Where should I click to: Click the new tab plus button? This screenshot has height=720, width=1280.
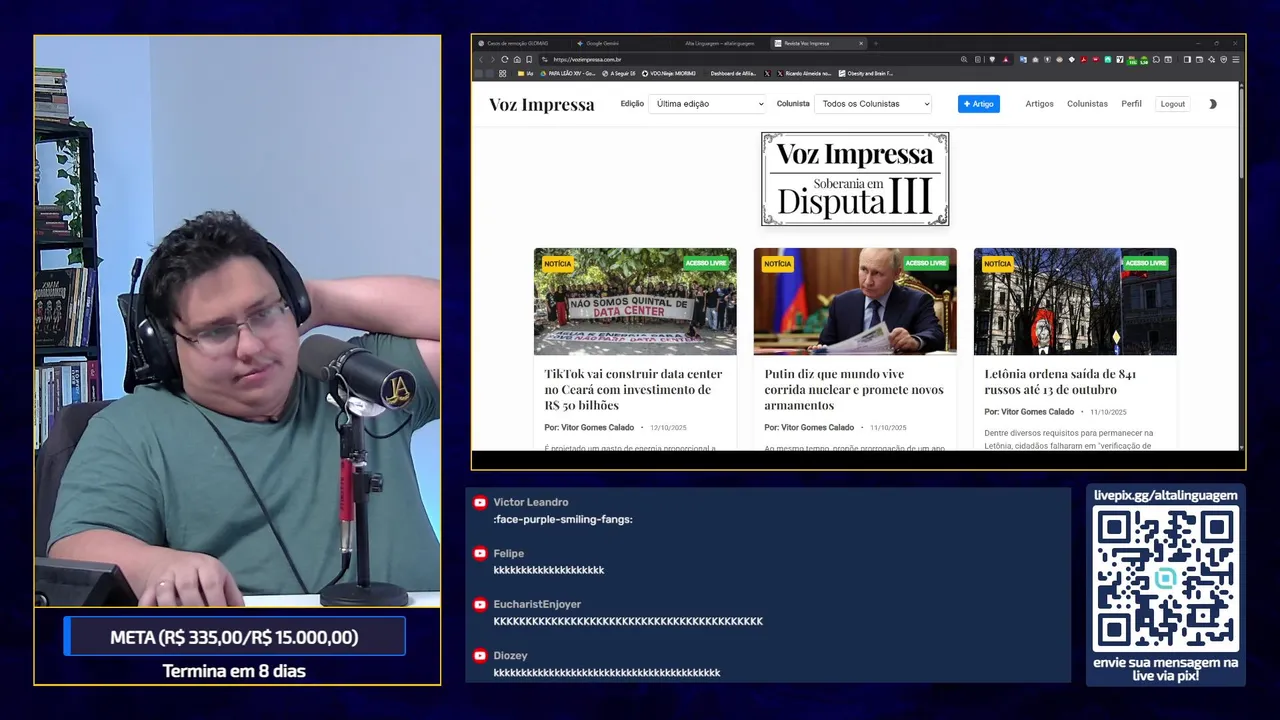(875, 44)
